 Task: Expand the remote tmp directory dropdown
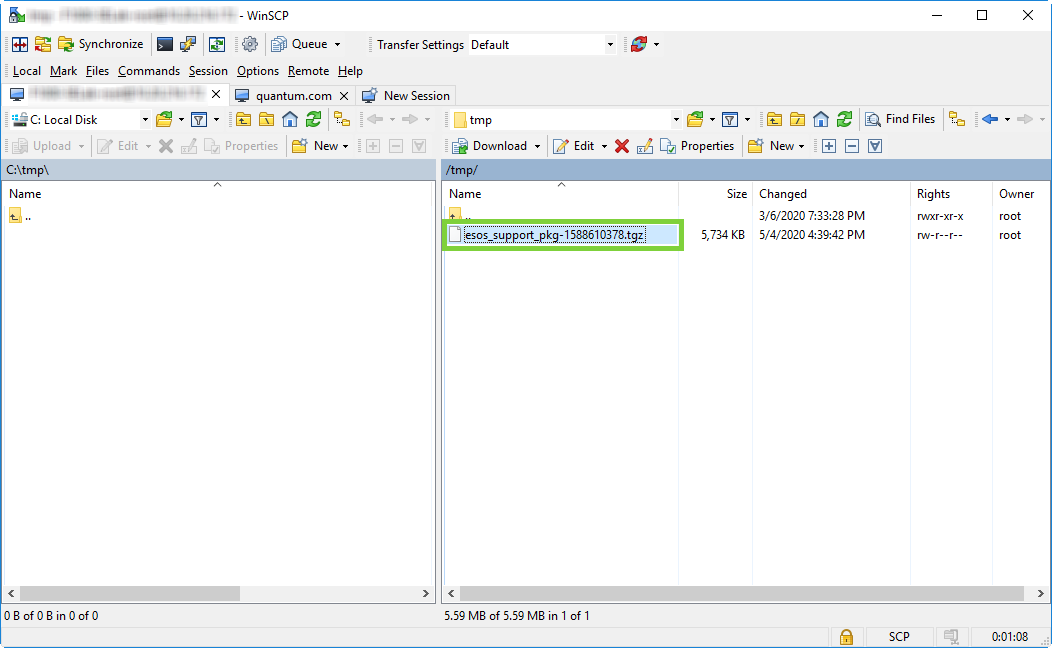click(x=676, y=120)
